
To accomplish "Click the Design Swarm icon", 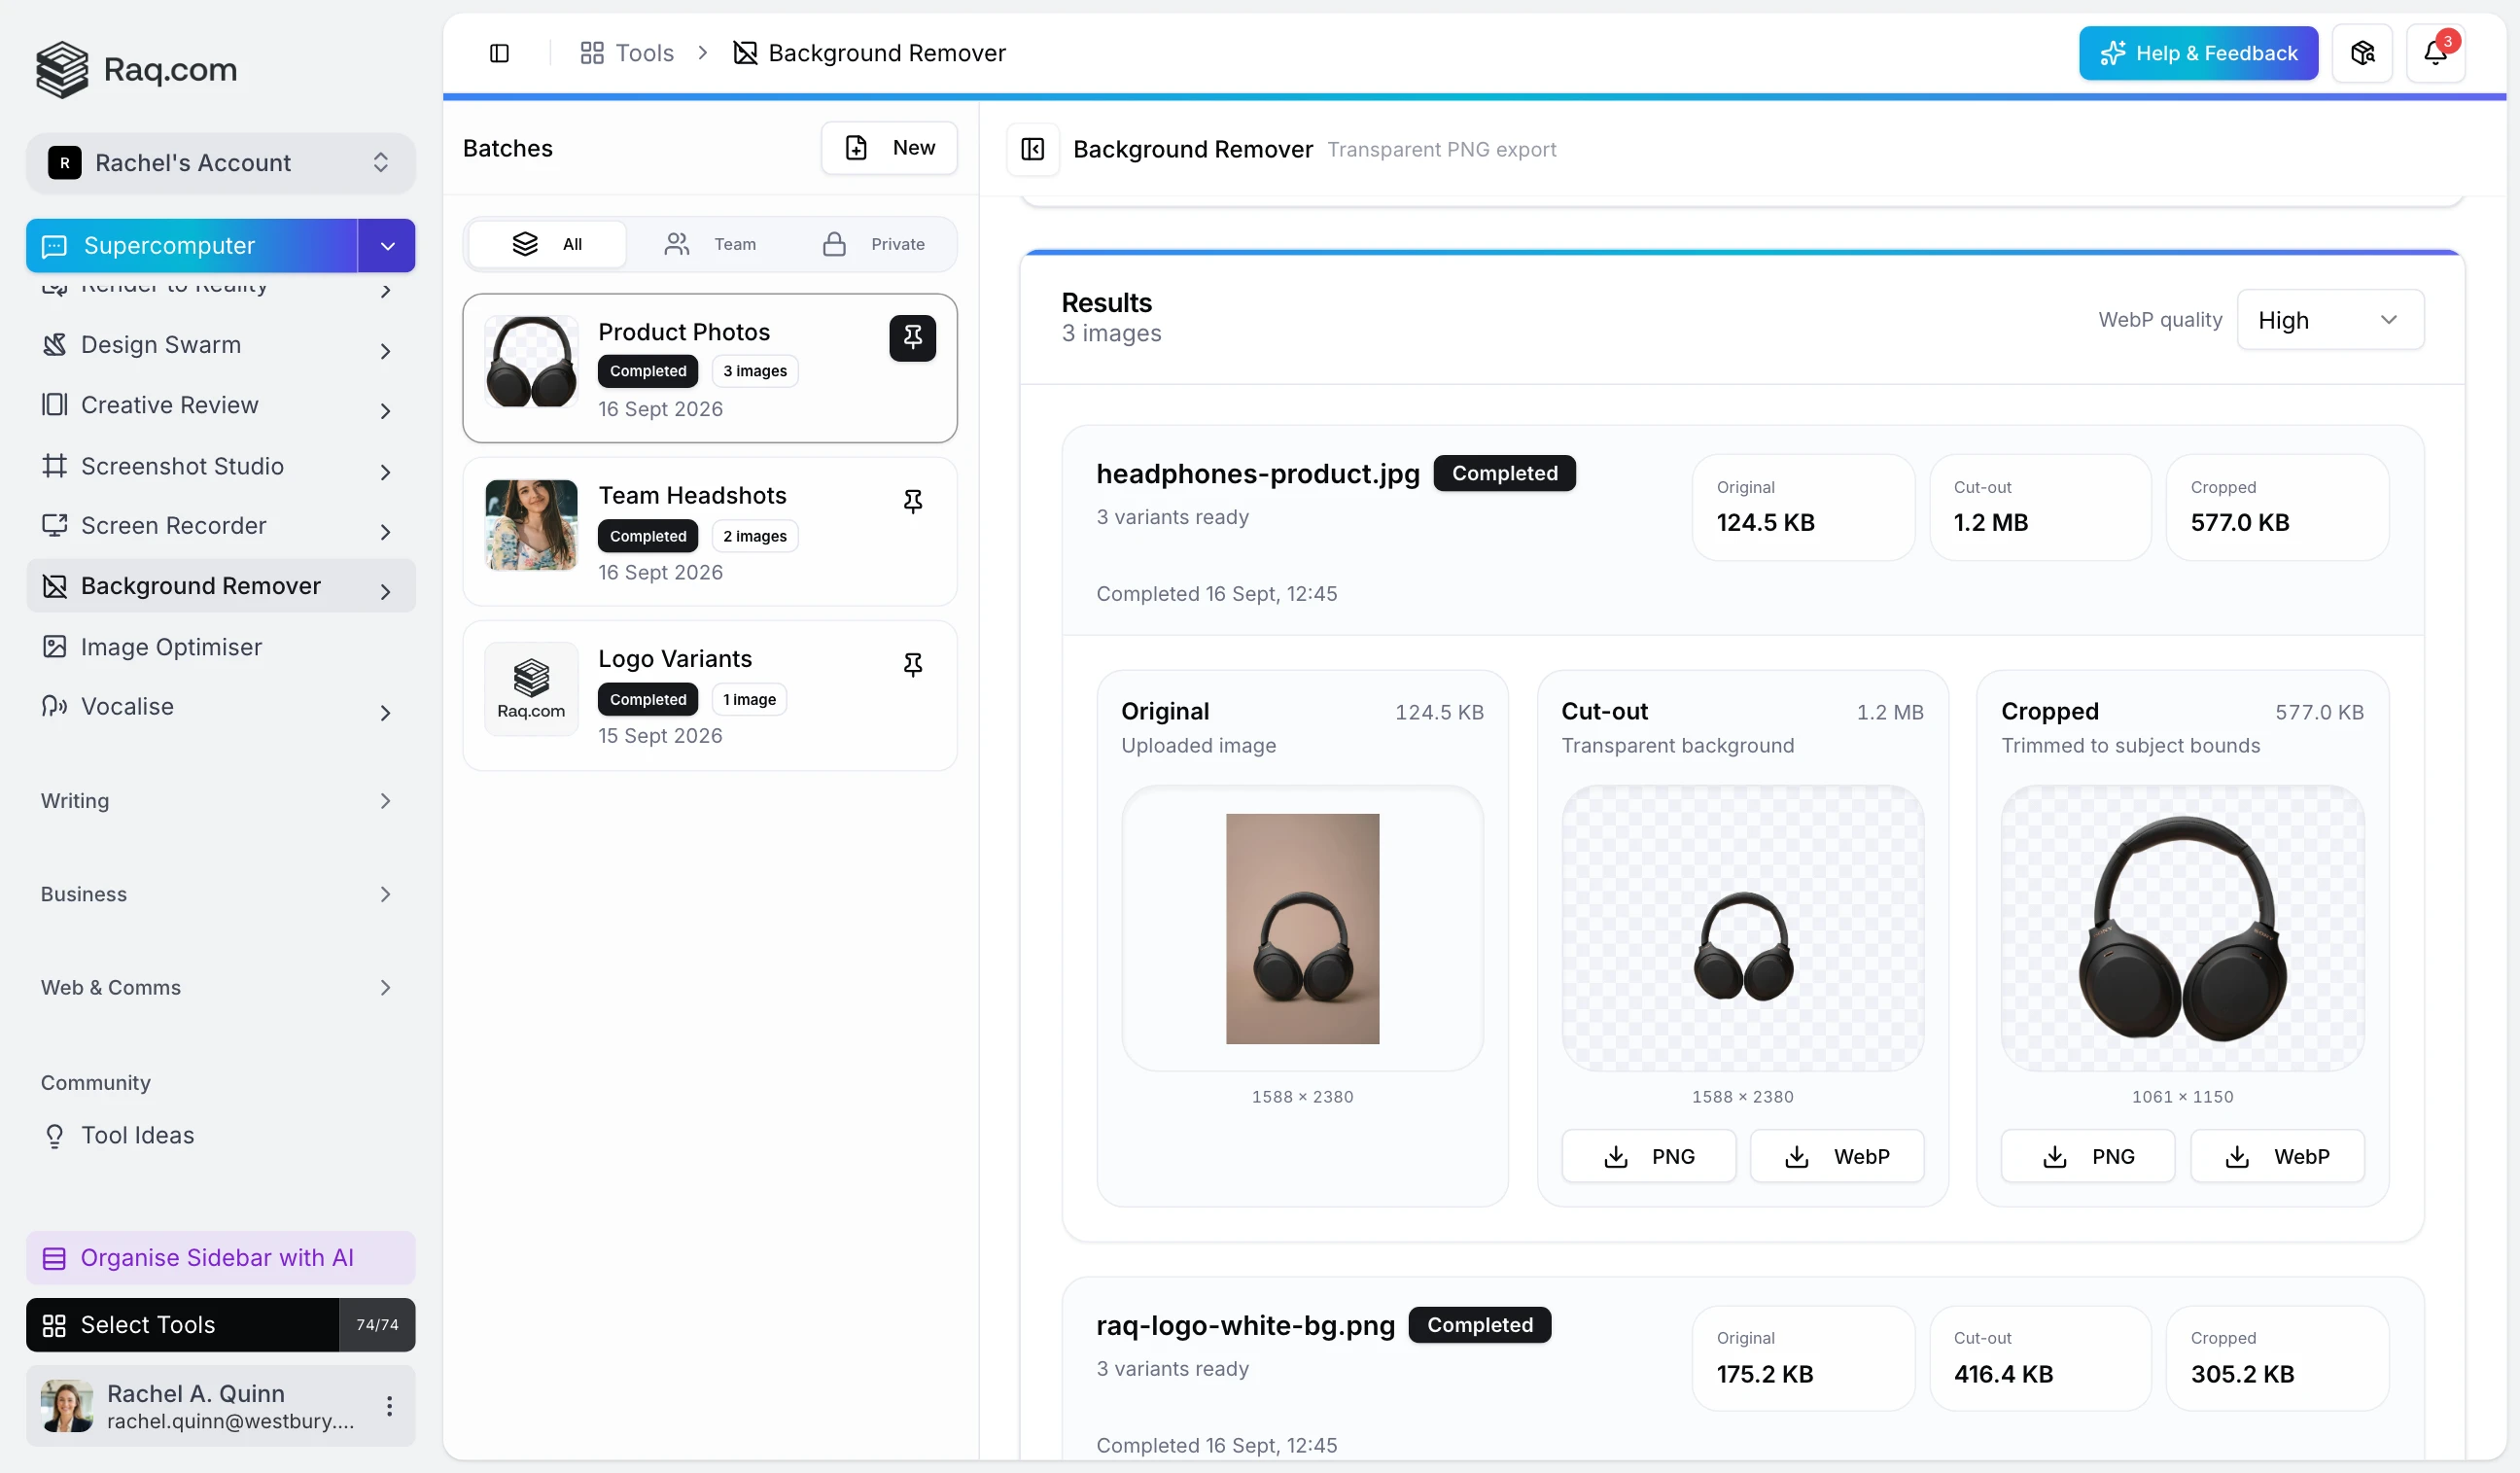I will coord(54,345).
